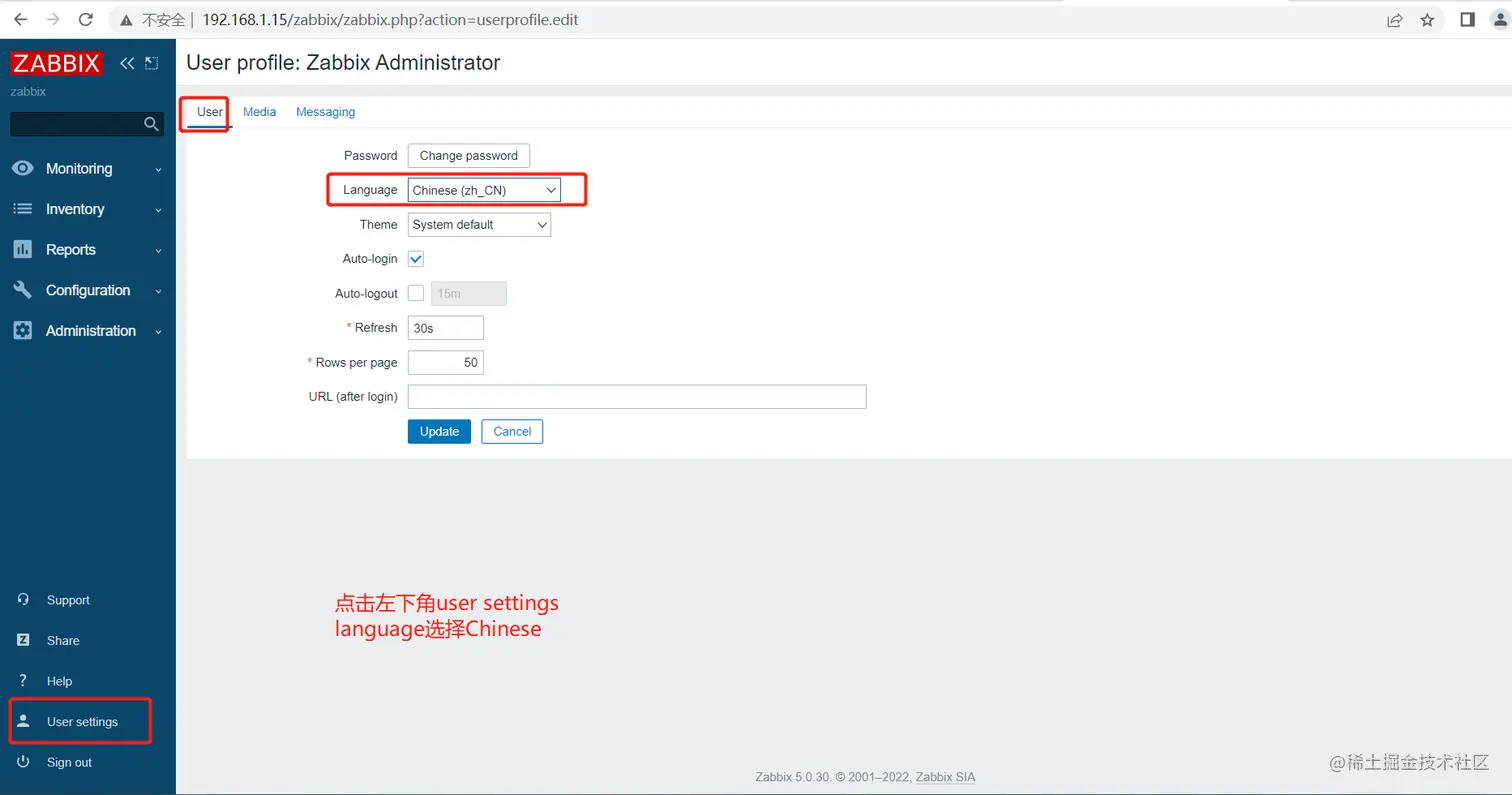The width and height of the screenshot is (1512, 795).
Task: Click the browser address bar URL
Action: tap(390, 20)
